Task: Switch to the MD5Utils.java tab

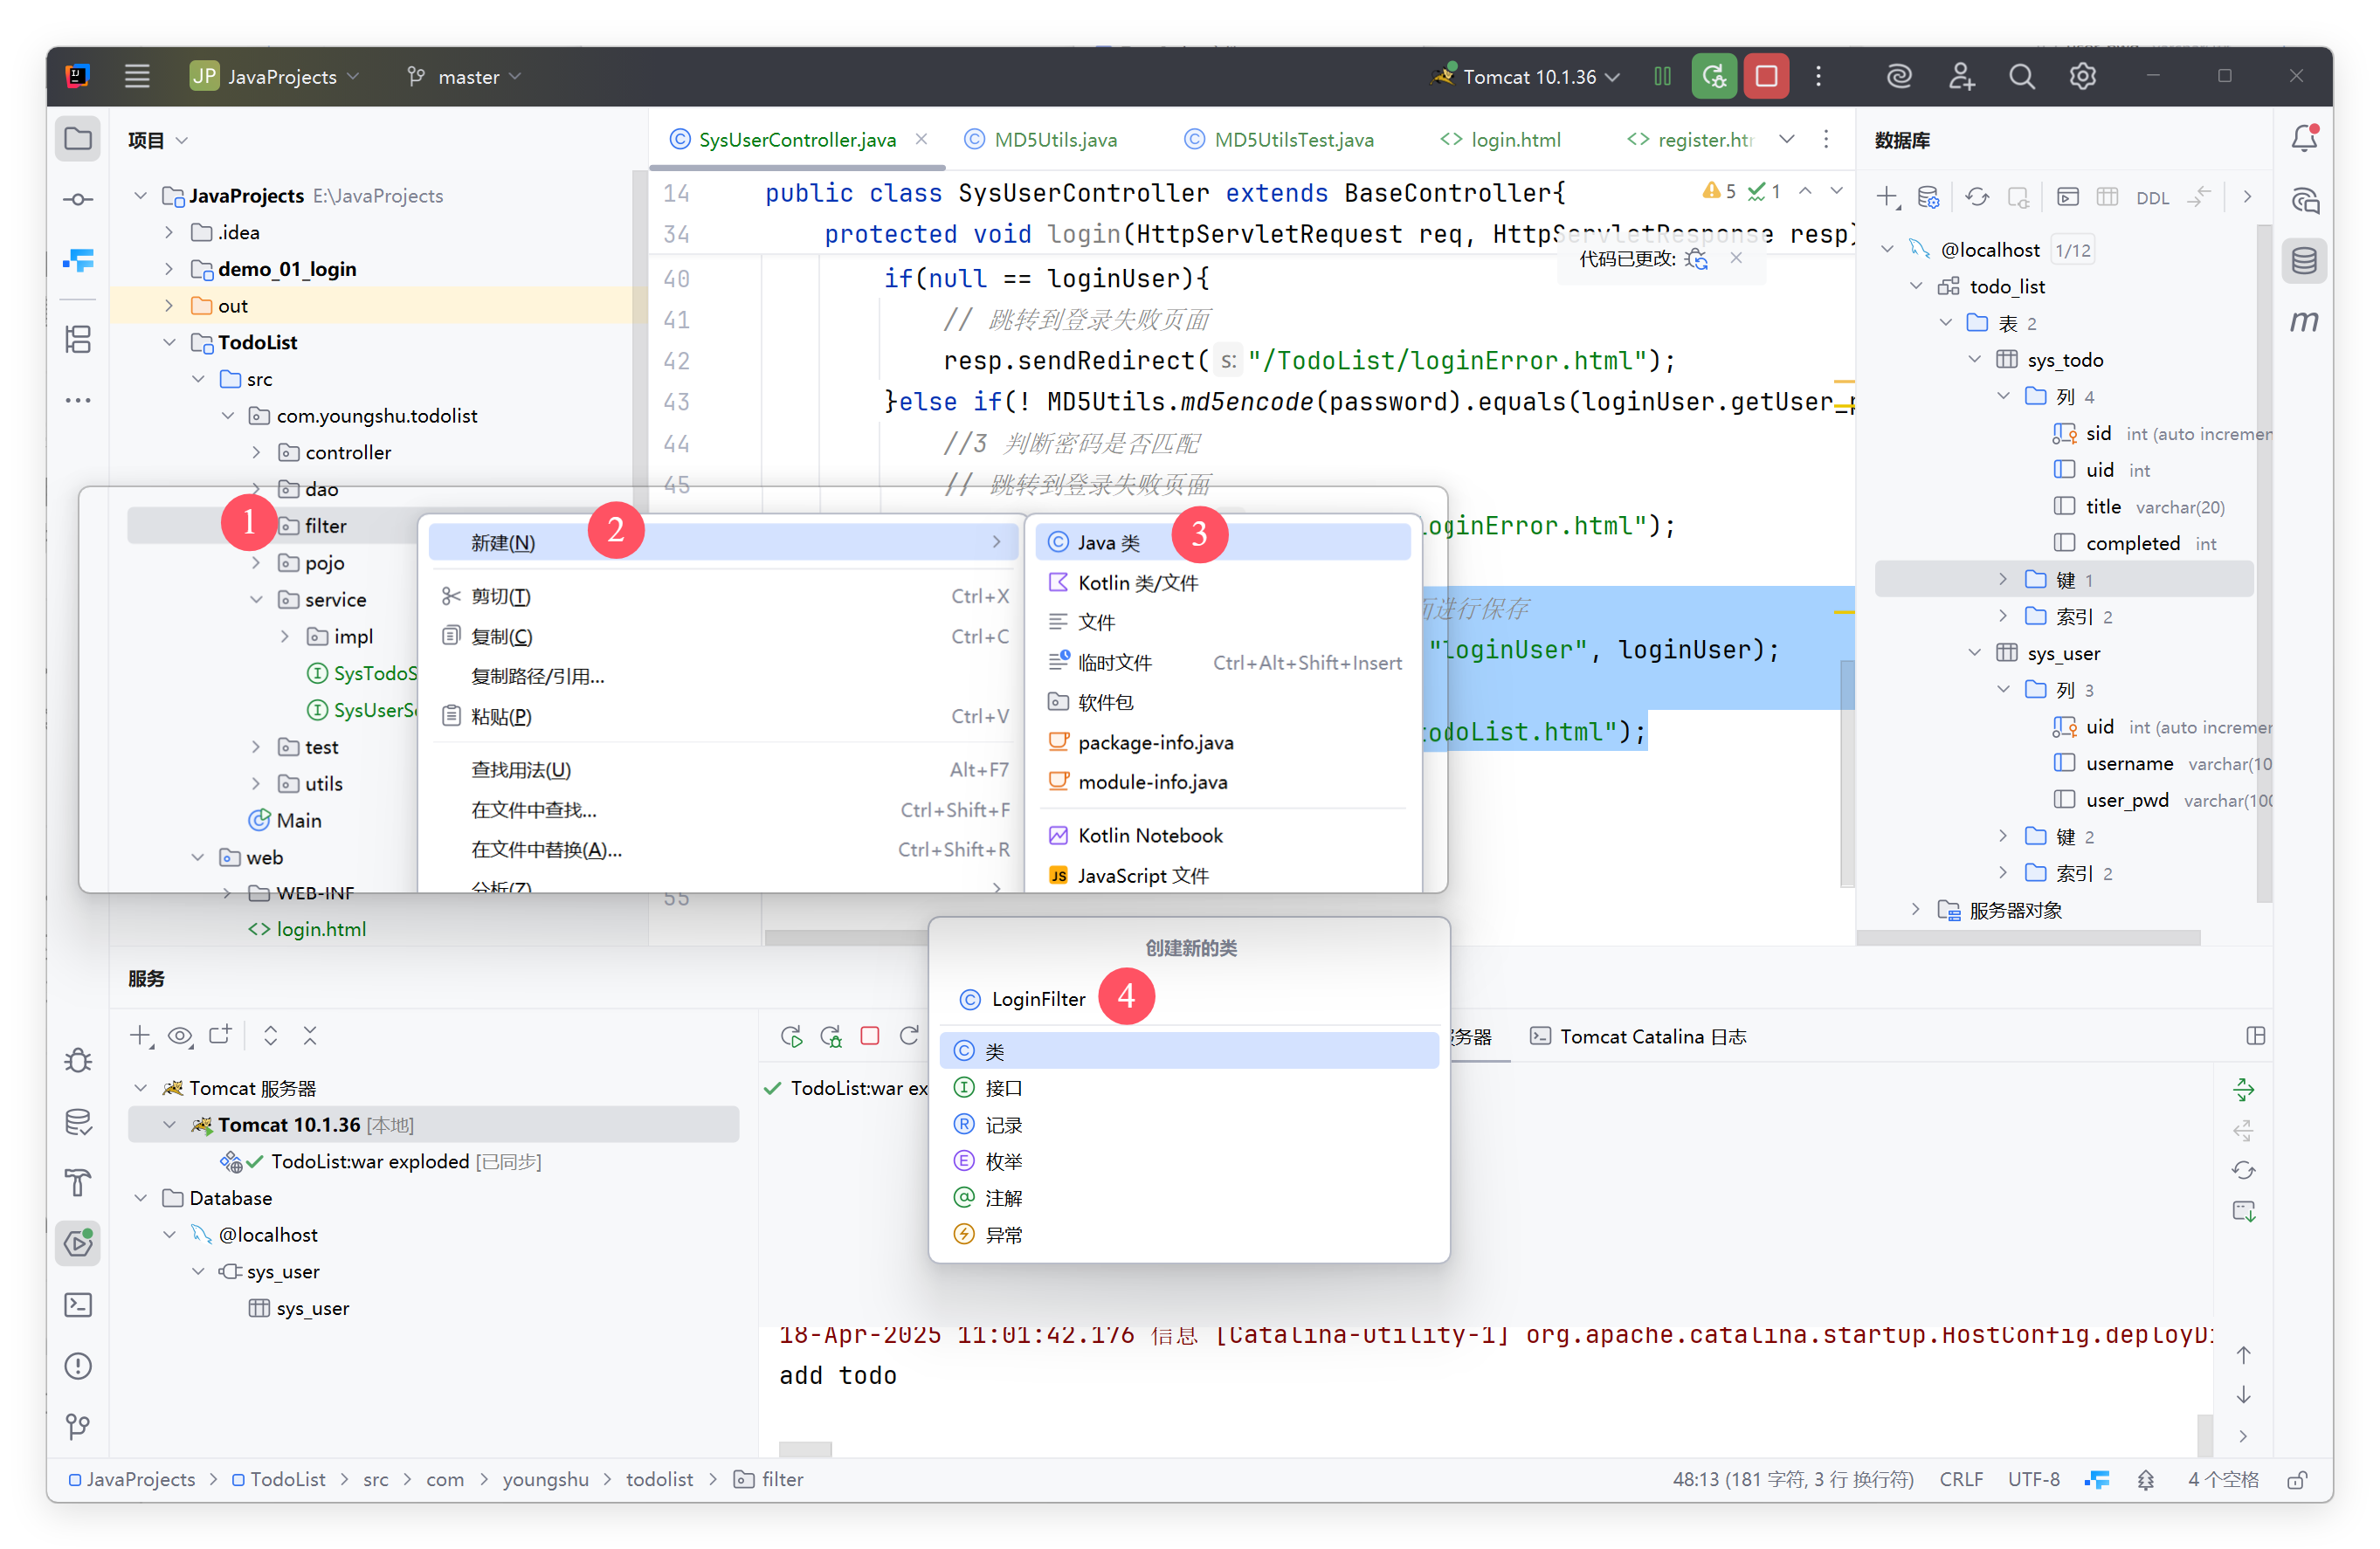Action: (x=1040, y=140)
